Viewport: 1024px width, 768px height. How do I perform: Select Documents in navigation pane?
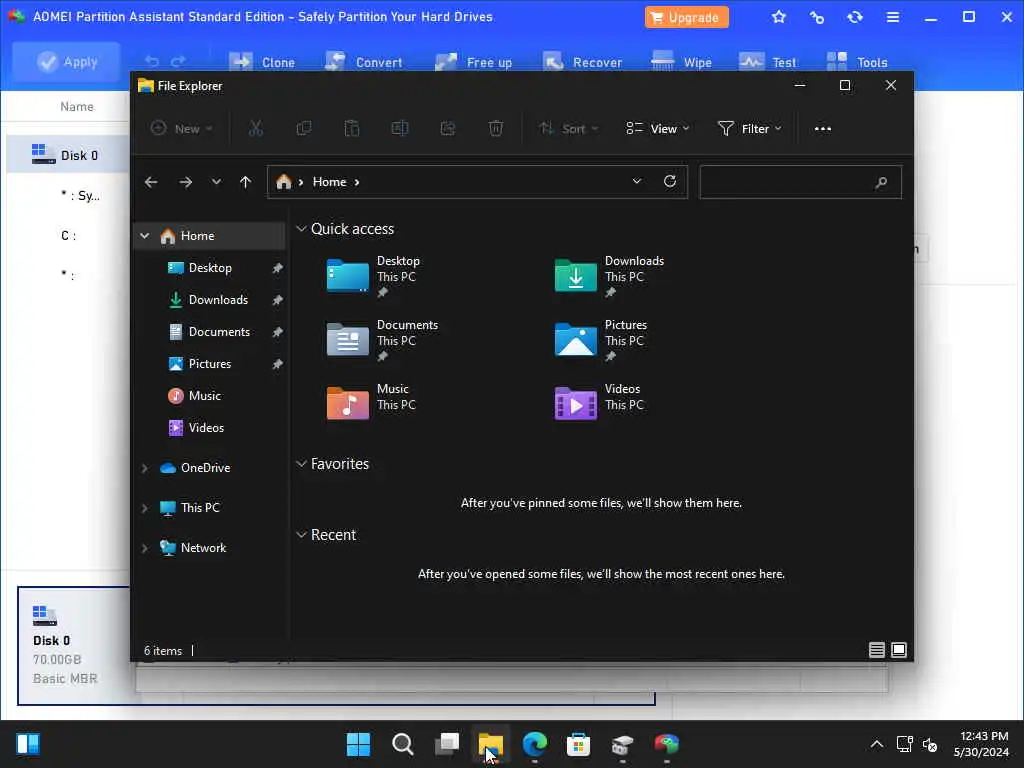(219, 332)
